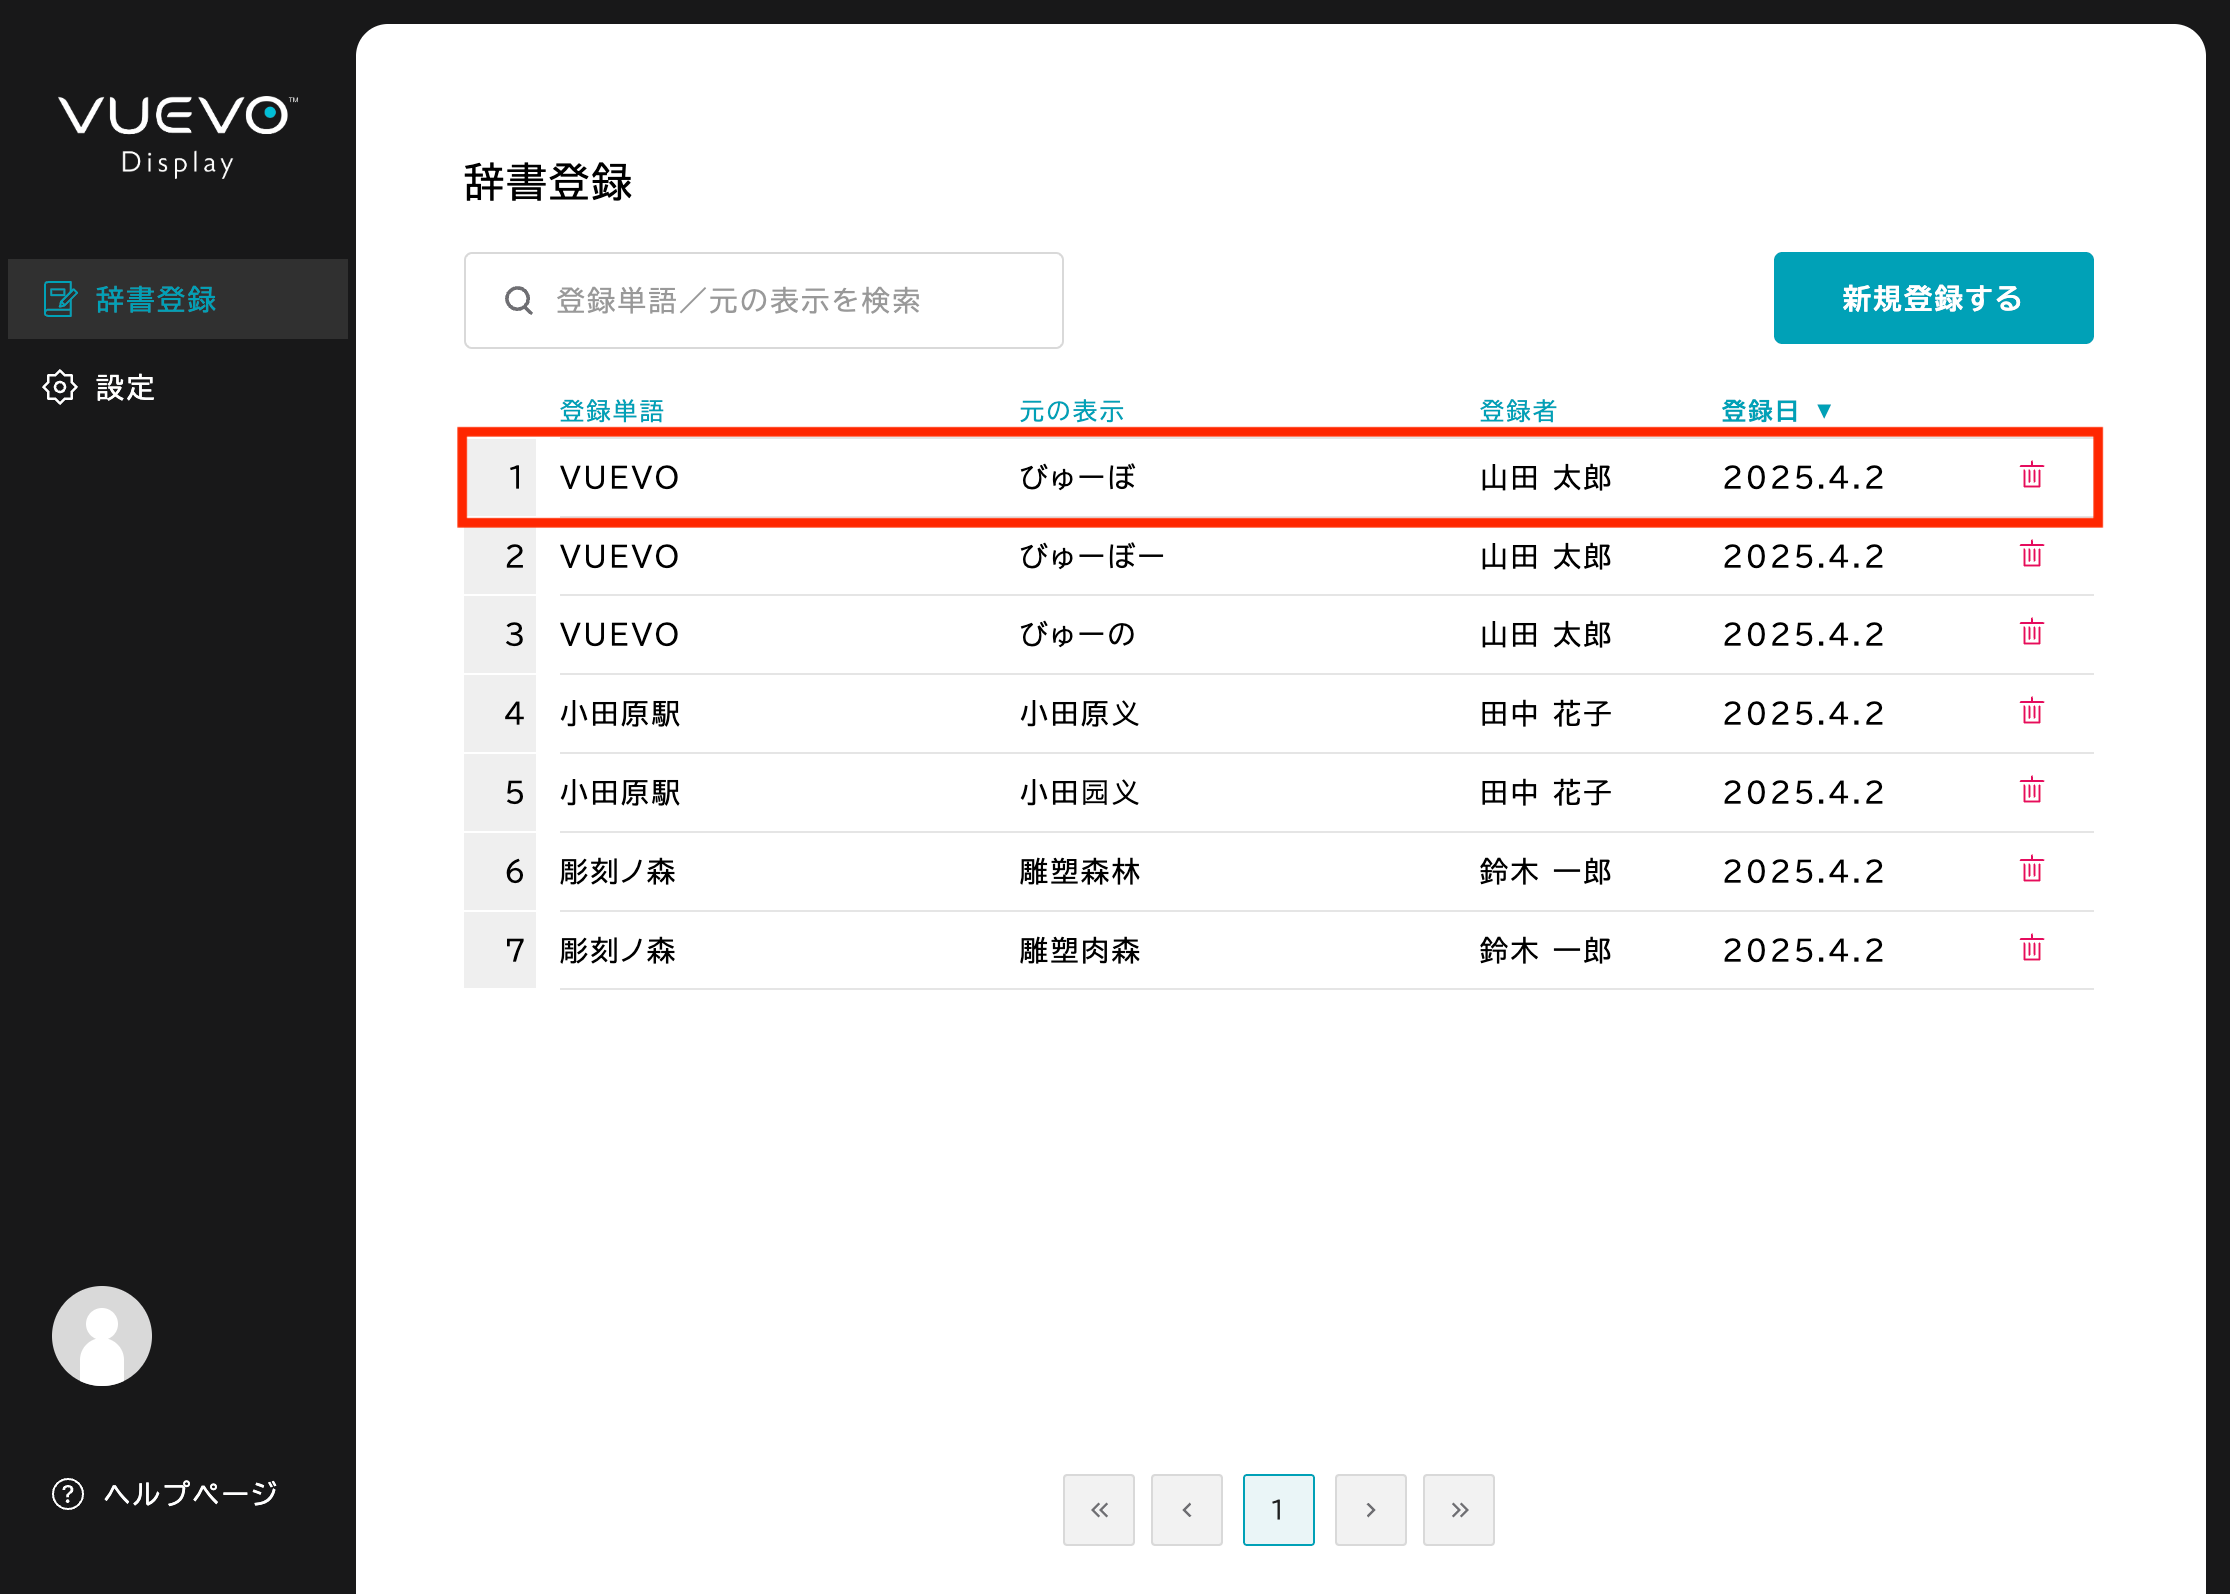Click the trash icon next to 小田原駅 row 4
This screenshot has height=1594, width=2230.
[2032, 712]
